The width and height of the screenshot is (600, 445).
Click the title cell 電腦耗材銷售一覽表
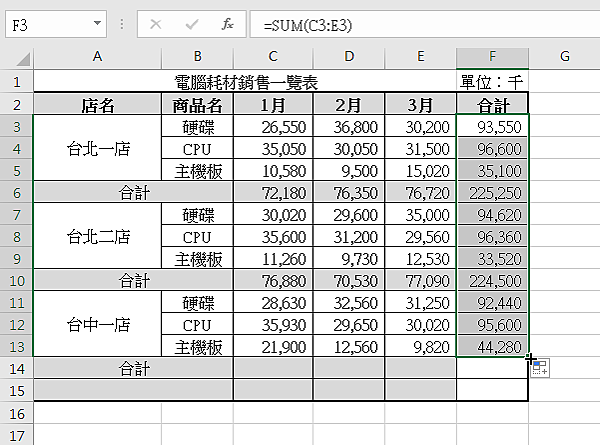click(x=245, y=82)
